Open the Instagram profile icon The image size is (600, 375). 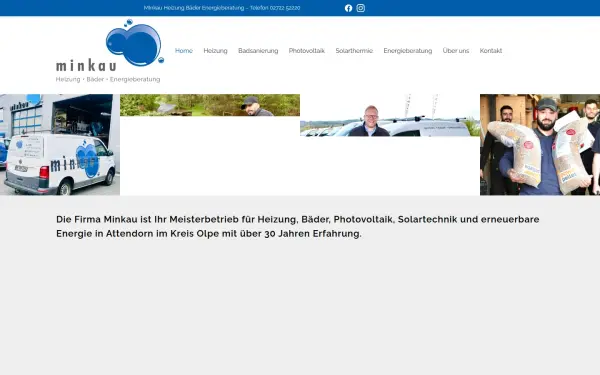click(360, 8)
